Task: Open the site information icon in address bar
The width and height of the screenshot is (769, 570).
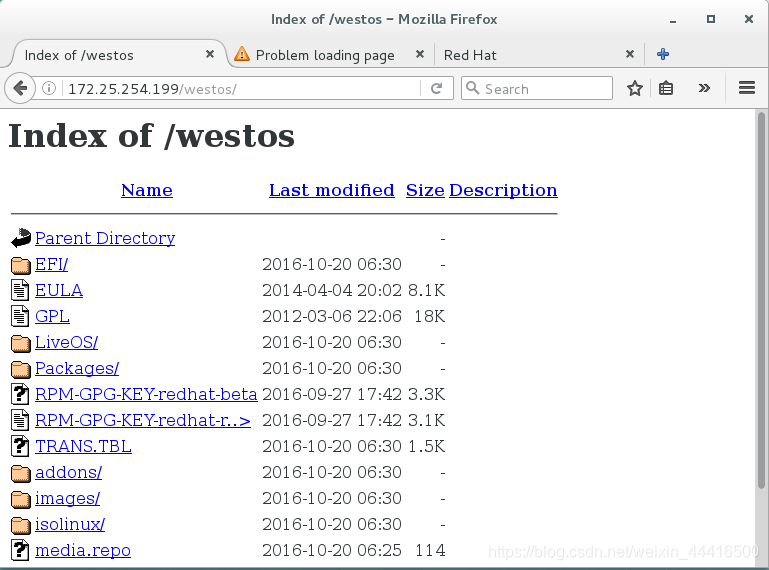Action: pos(49,88)
